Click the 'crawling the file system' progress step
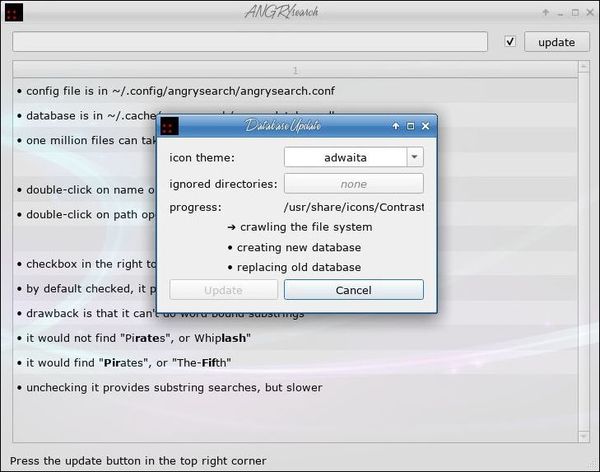 coord(300,227)
